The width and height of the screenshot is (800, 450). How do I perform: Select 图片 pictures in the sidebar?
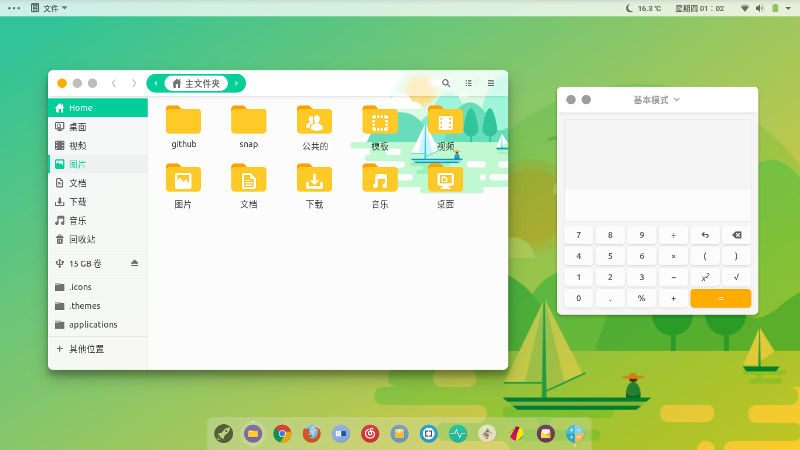[x=77, y=164]
